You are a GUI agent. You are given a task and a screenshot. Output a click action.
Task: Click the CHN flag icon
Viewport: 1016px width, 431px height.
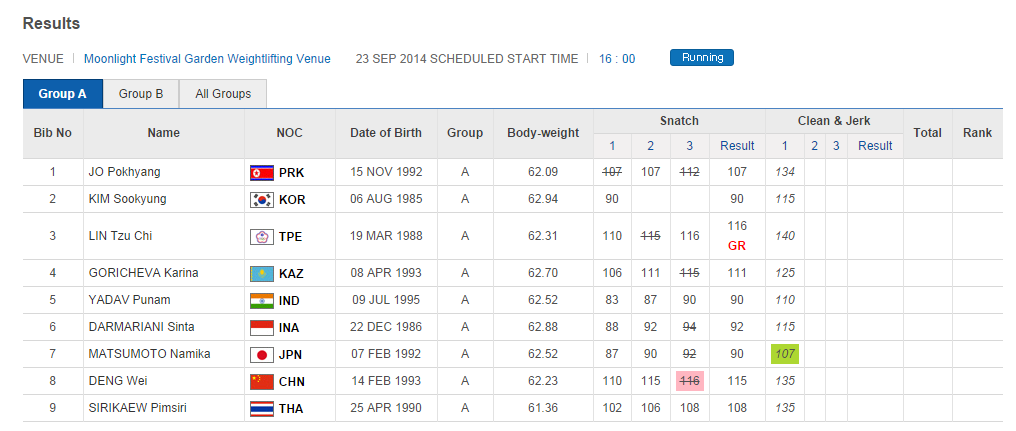[261, 382]
